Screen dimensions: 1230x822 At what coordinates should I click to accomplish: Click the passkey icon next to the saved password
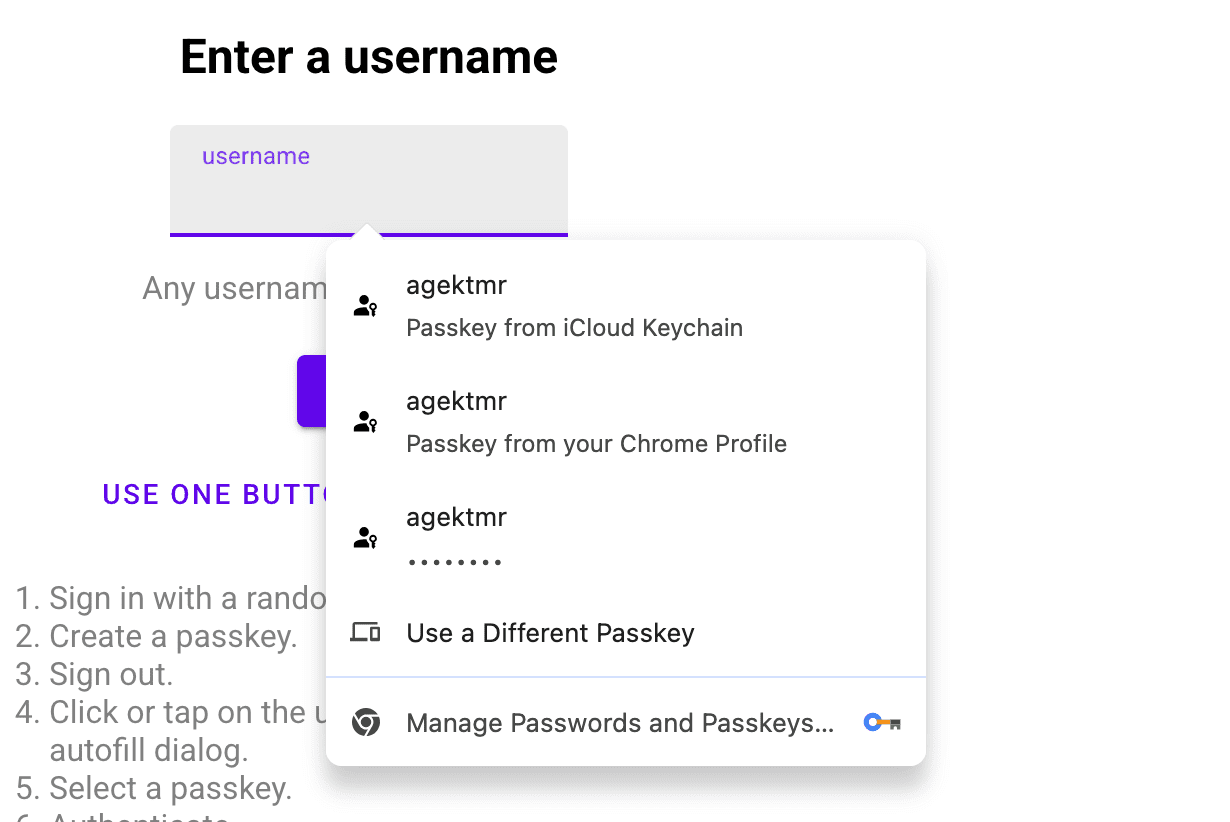coord(365,537)
